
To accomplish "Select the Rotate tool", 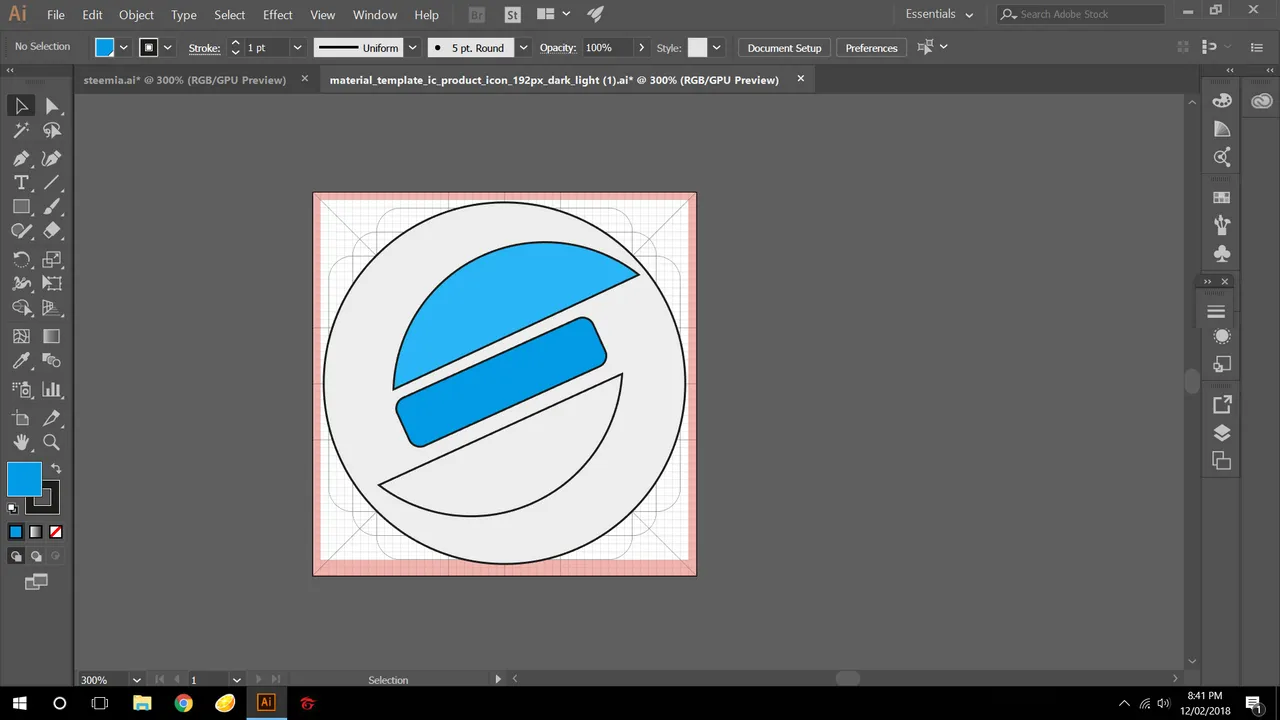I will click(21, 259).
